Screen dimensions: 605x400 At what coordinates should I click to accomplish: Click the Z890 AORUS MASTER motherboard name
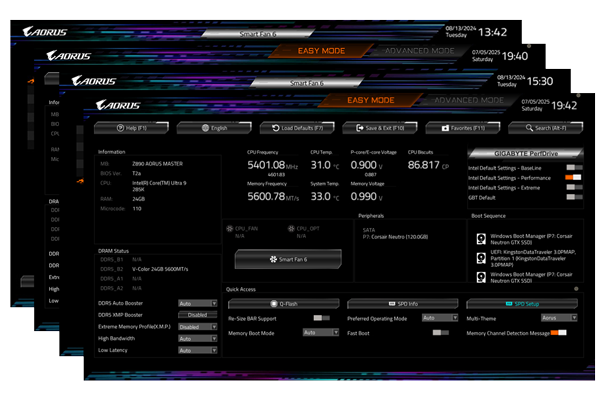coord(157,164)
